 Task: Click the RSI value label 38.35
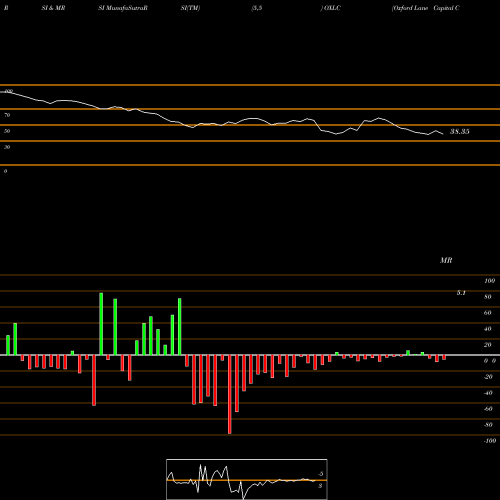pyautogui.click(x=460, y=132)
